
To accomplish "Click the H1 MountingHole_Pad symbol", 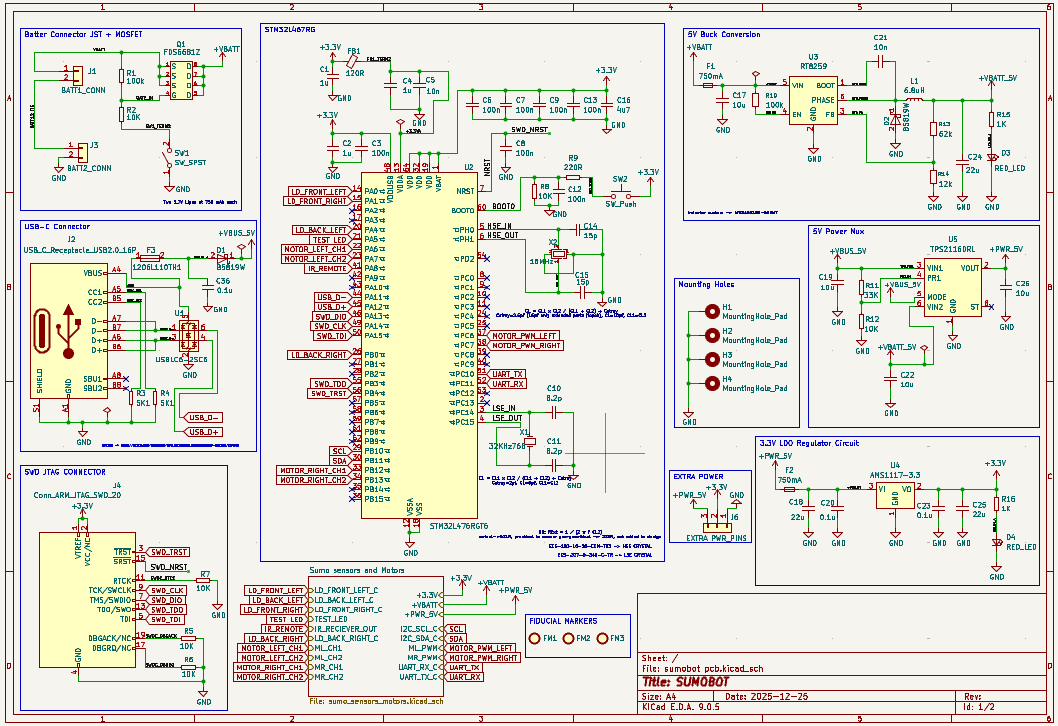I will tap(712, 311).
